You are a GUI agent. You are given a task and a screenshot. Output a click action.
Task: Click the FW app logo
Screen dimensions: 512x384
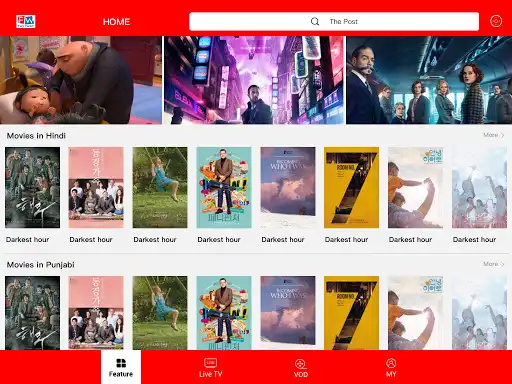(26, 21)
